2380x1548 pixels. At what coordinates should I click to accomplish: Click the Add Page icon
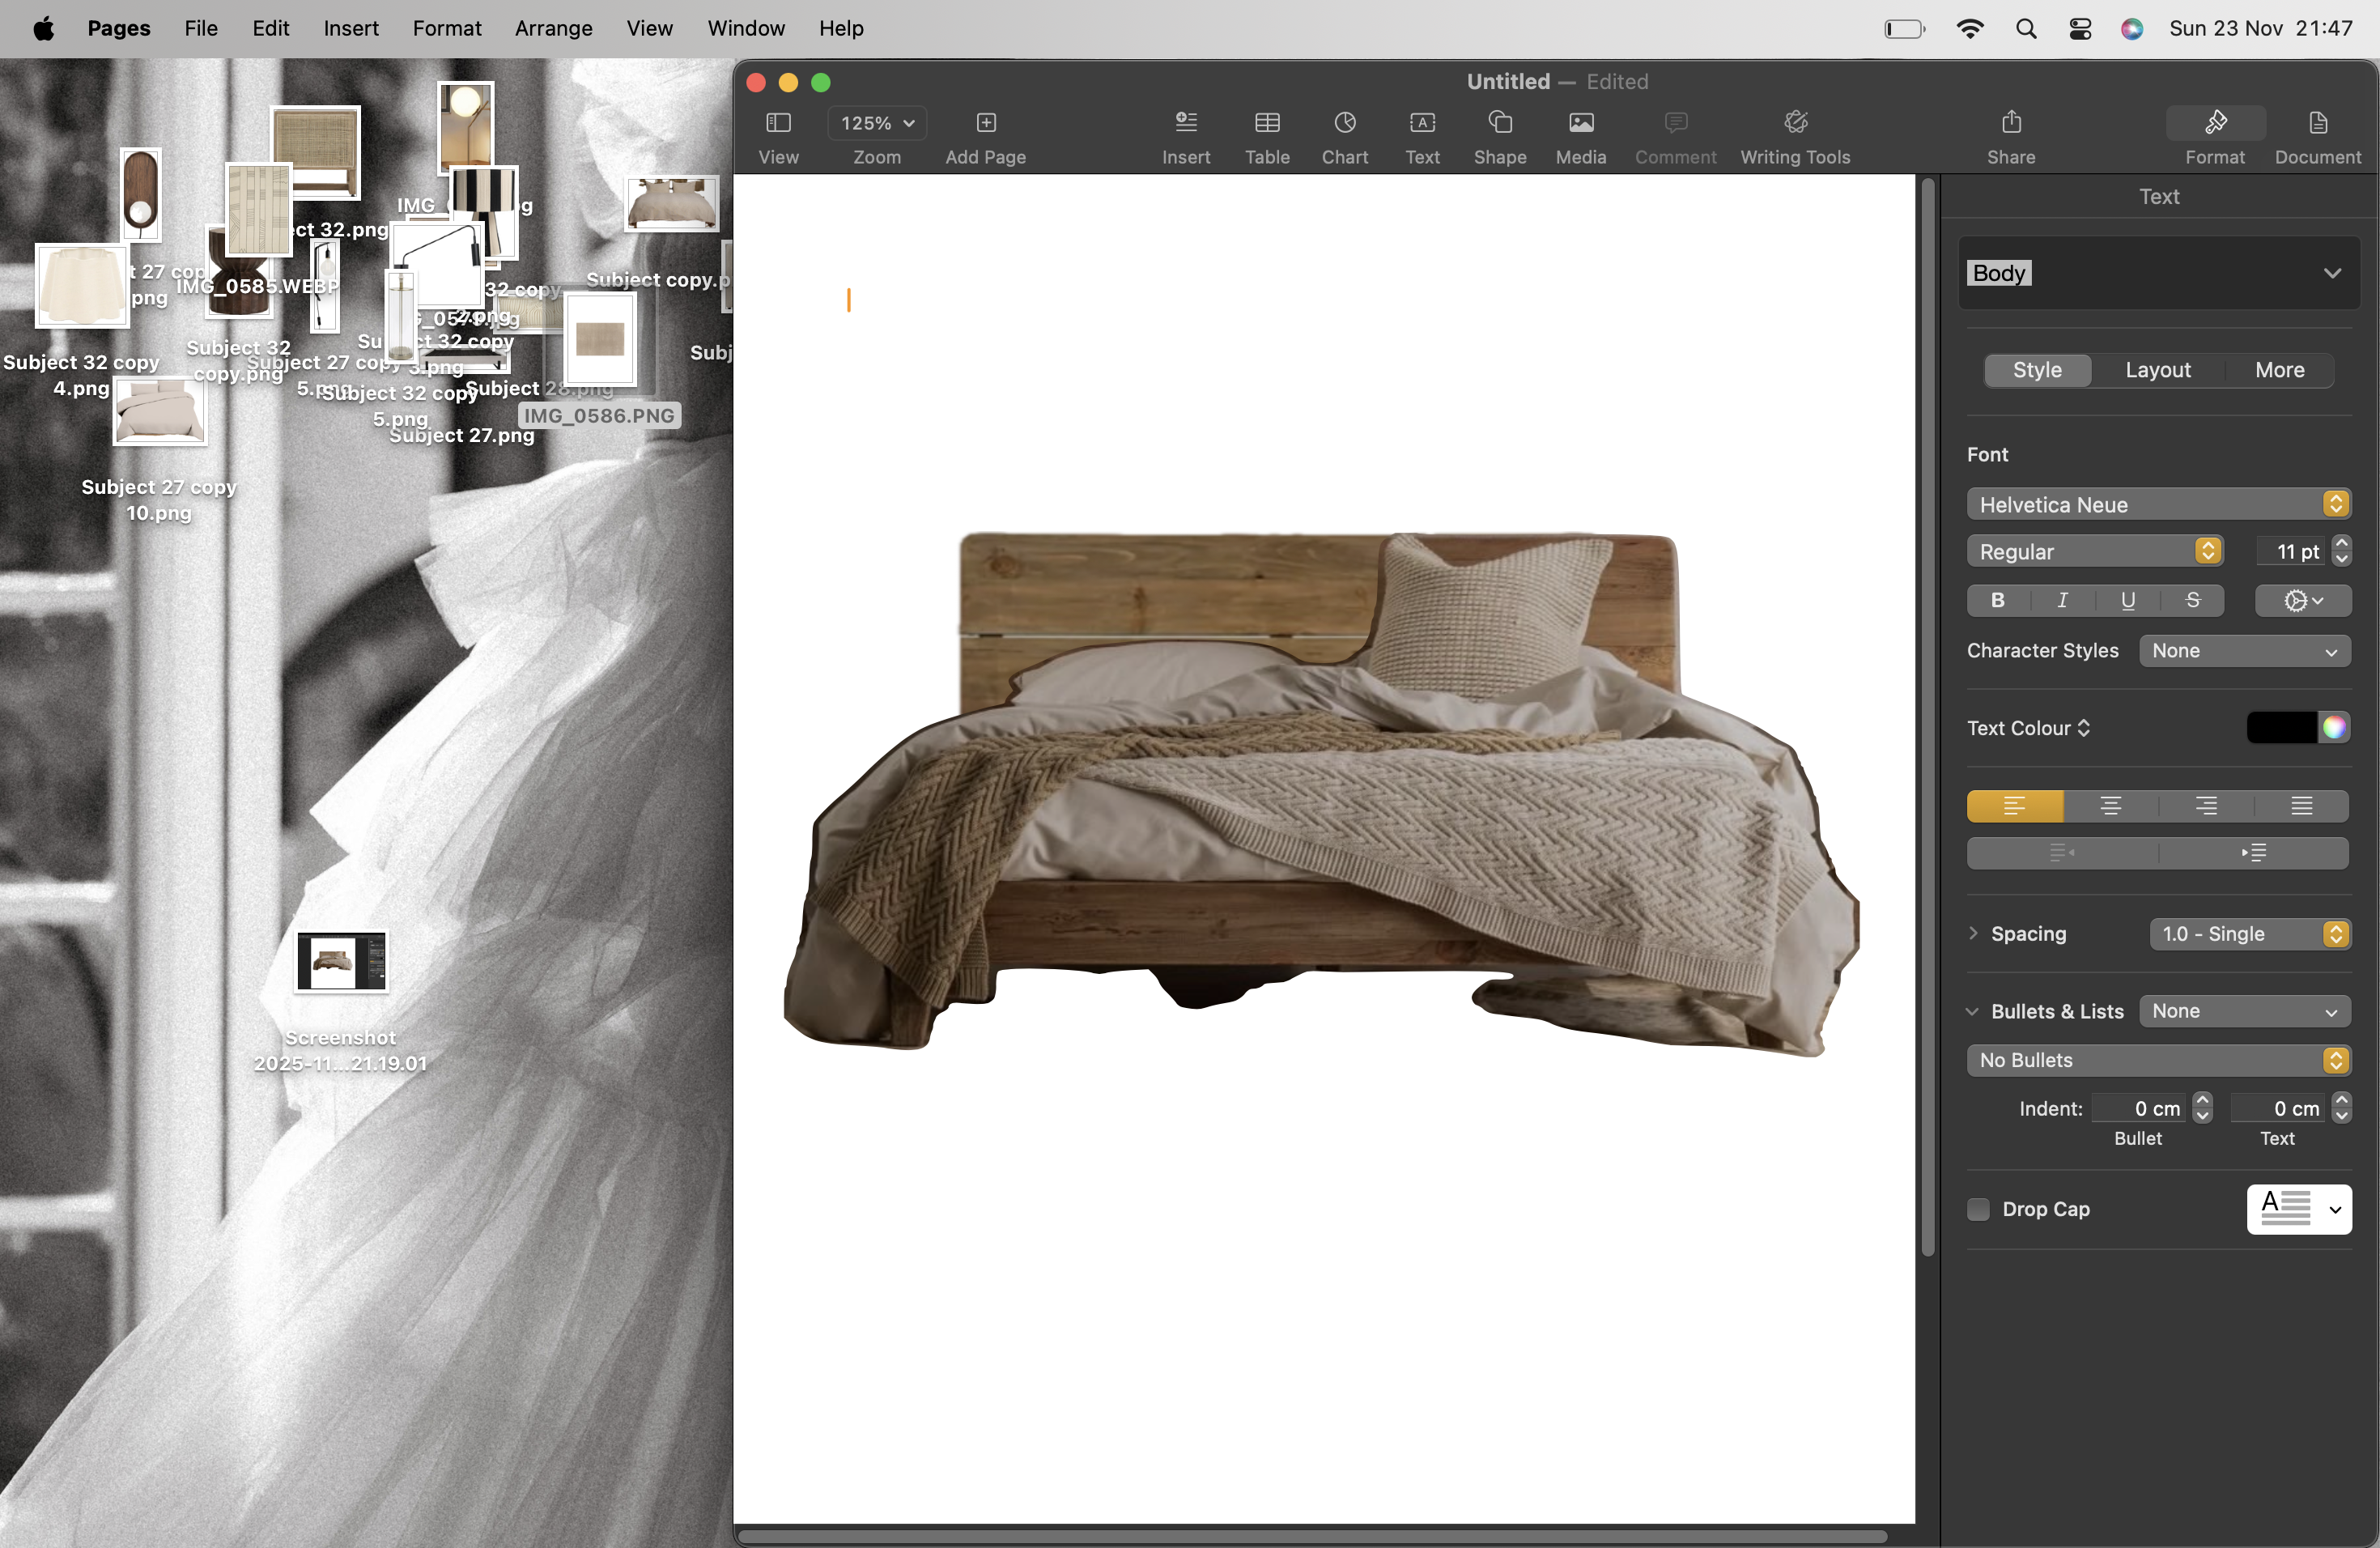click(x=985, y=123)
